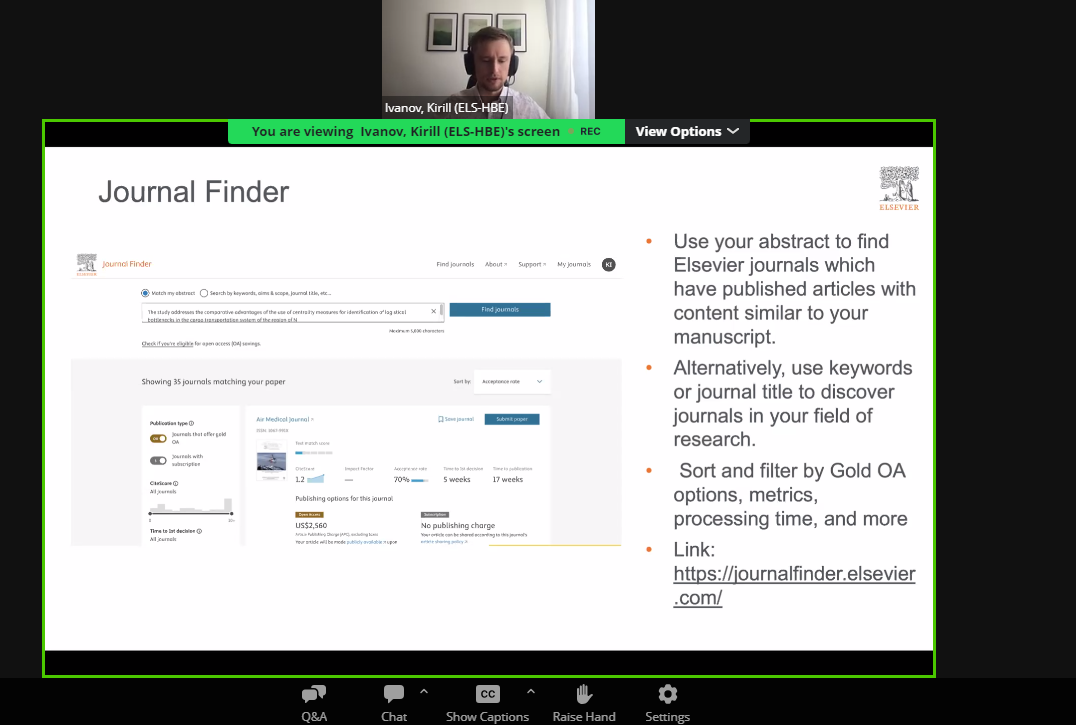Click the Journal Finder logo in the site header
1076x725 pixels.
pos(114,264)
